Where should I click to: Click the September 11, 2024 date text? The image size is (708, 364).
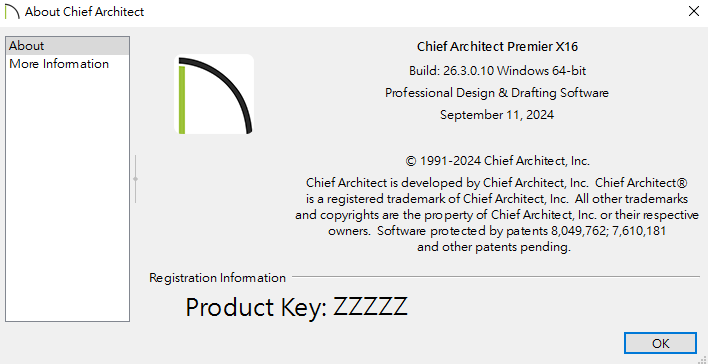(497, 115)
